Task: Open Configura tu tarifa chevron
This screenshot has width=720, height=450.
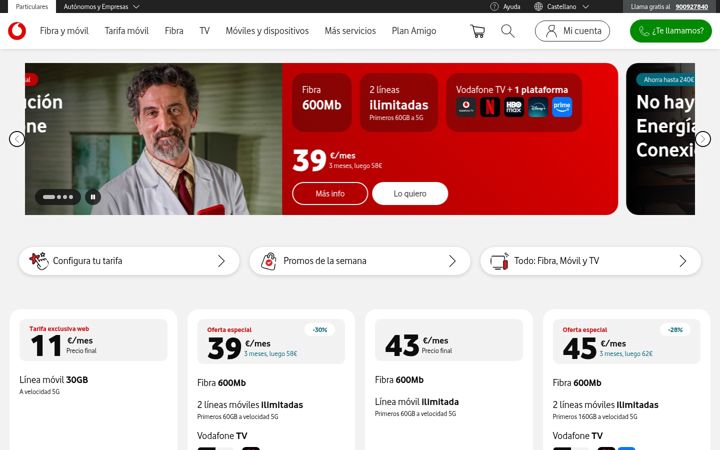Action: coord(221,261)
